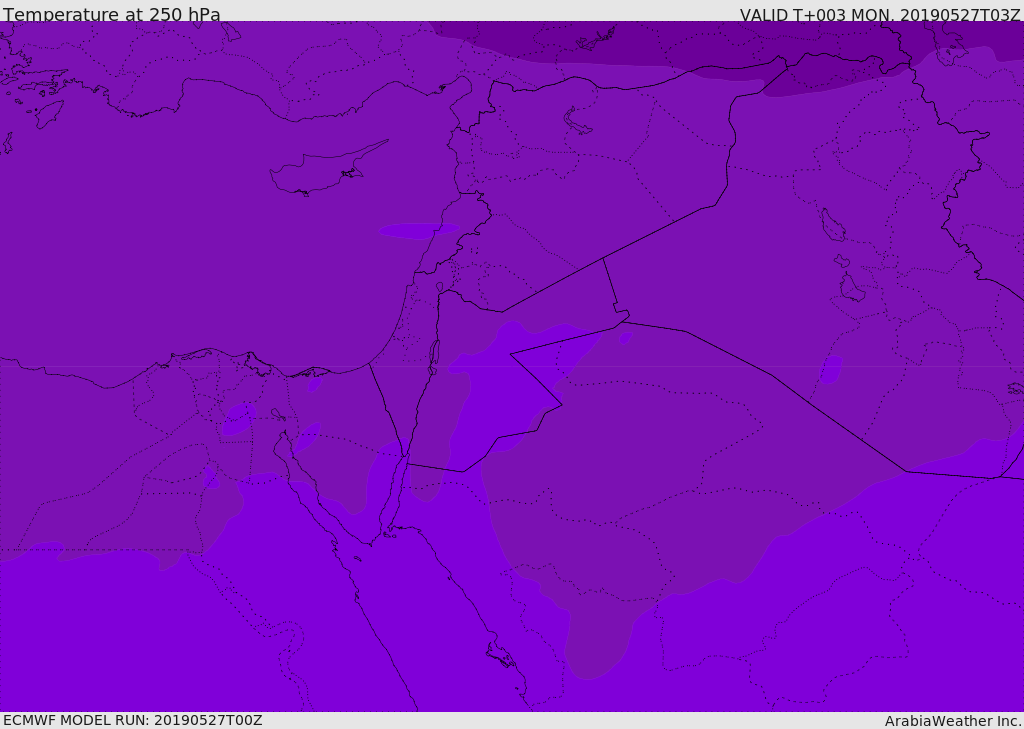Click the Sinai Peninsula southern tip
Screen dimensions: 1024x729
[371, 543]
